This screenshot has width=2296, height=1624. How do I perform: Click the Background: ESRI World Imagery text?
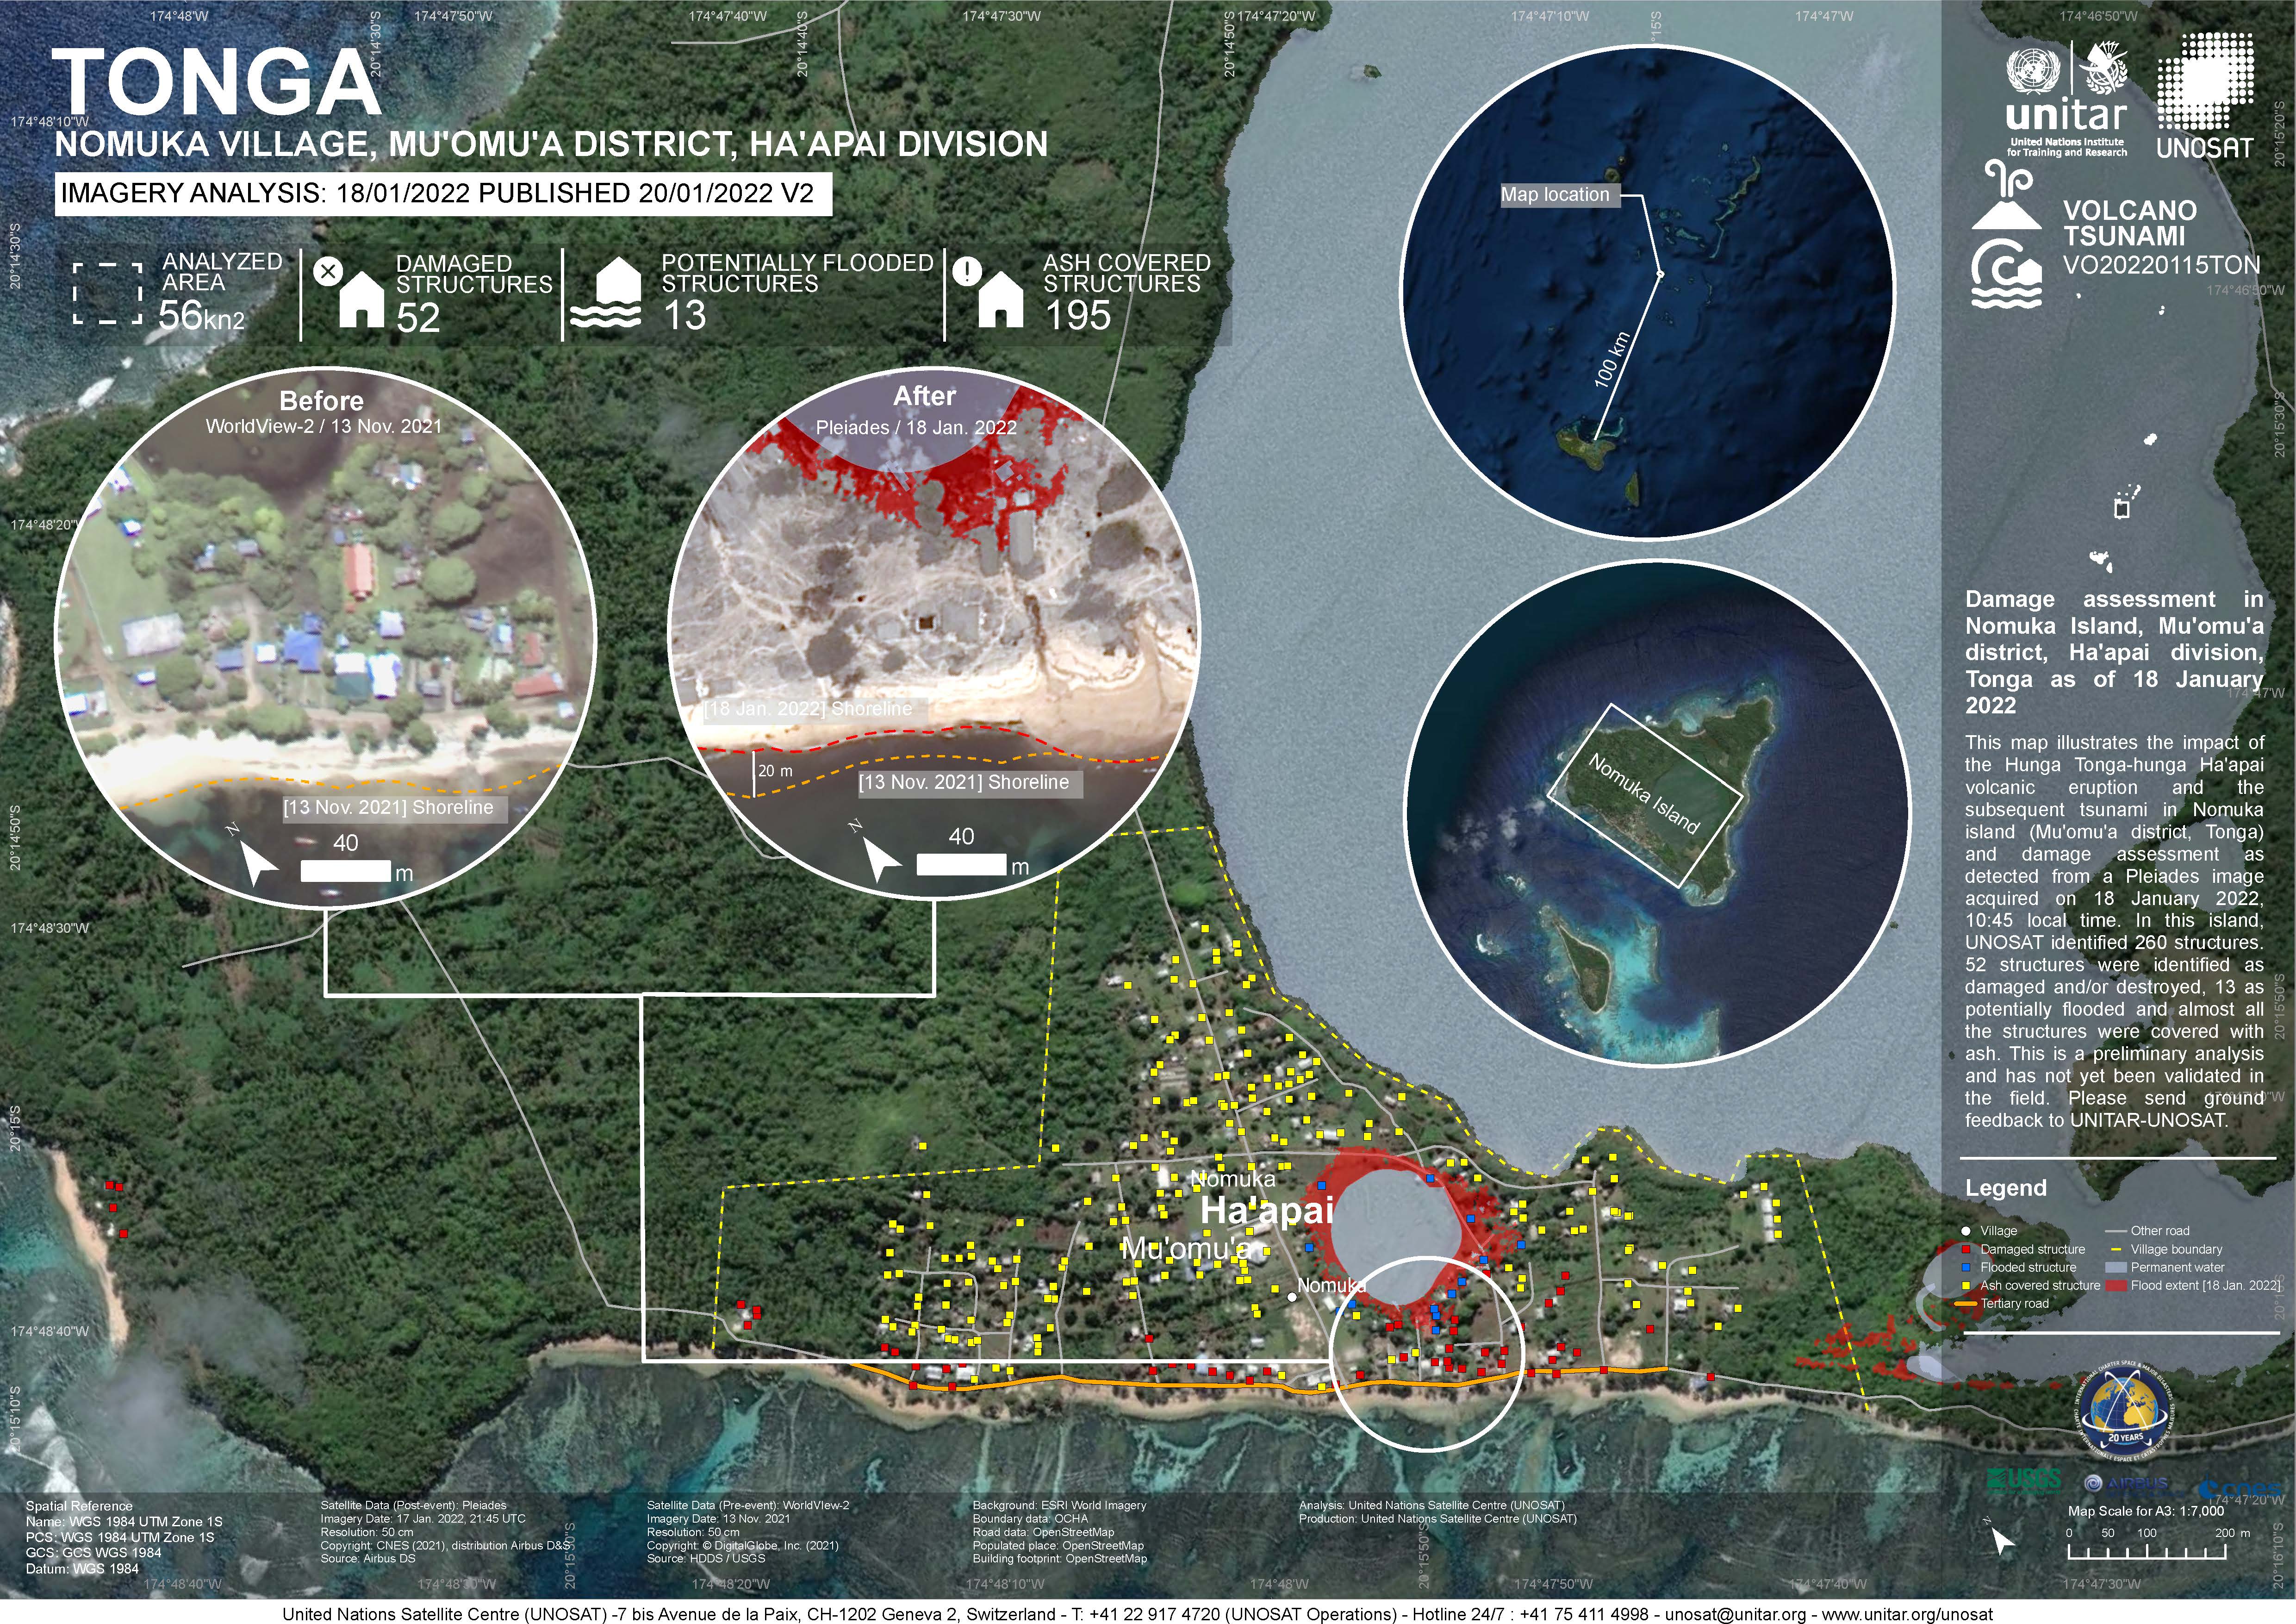[x=1059, y=1505]
